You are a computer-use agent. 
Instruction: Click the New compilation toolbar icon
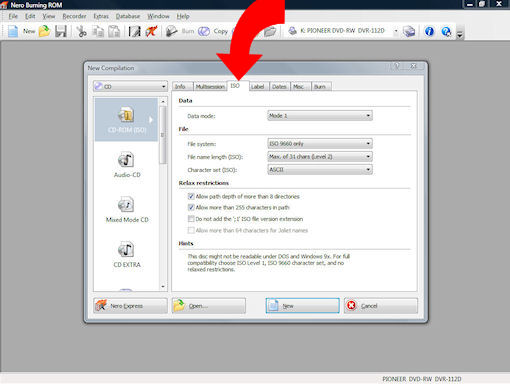(x=13, y=31)
